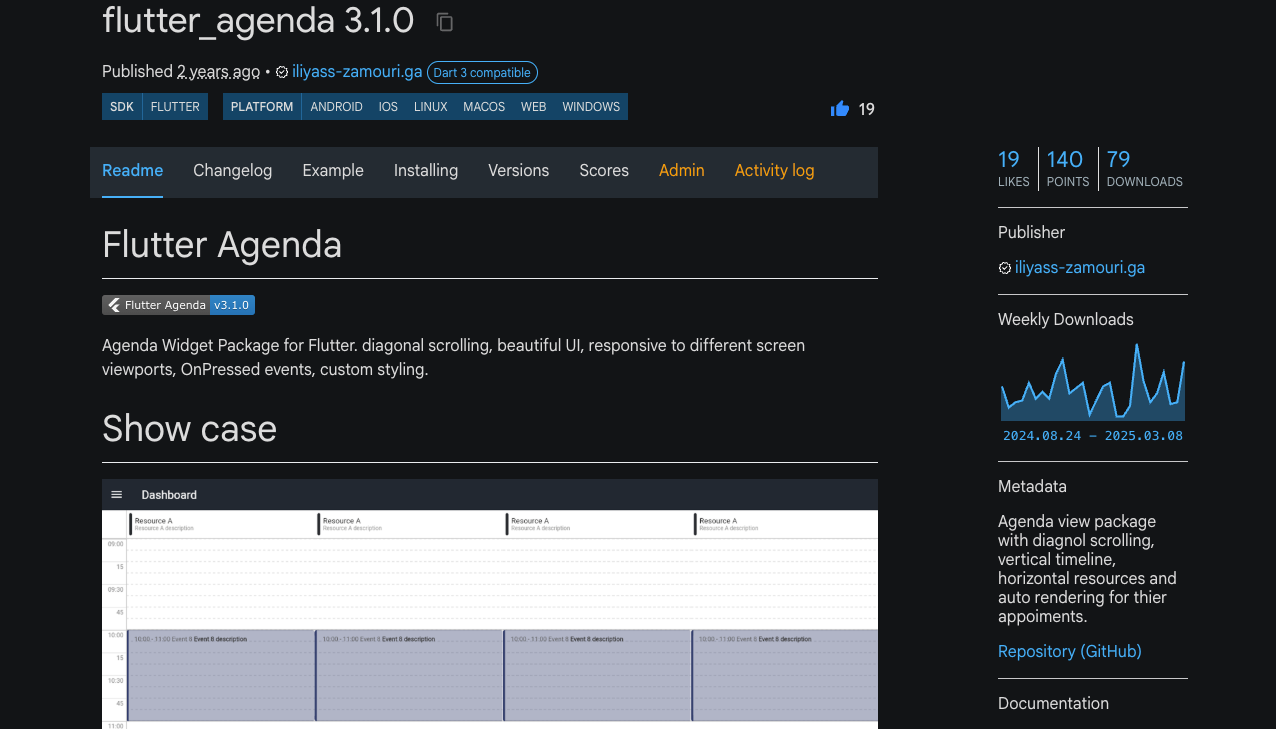Screen dimensions: 1276x729
Task: Filter by IOS platform tag
Action: click(x=388, y=107)
